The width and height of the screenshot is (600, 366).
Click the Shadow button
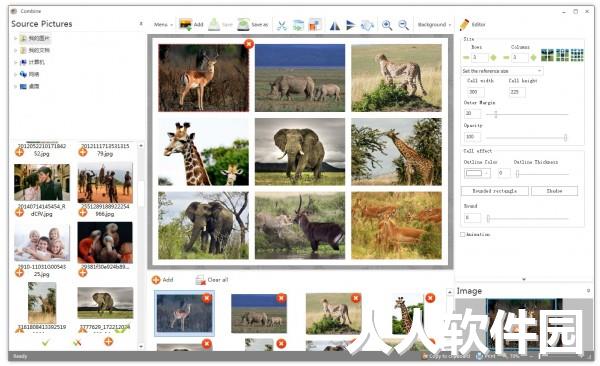coord(554,191)
